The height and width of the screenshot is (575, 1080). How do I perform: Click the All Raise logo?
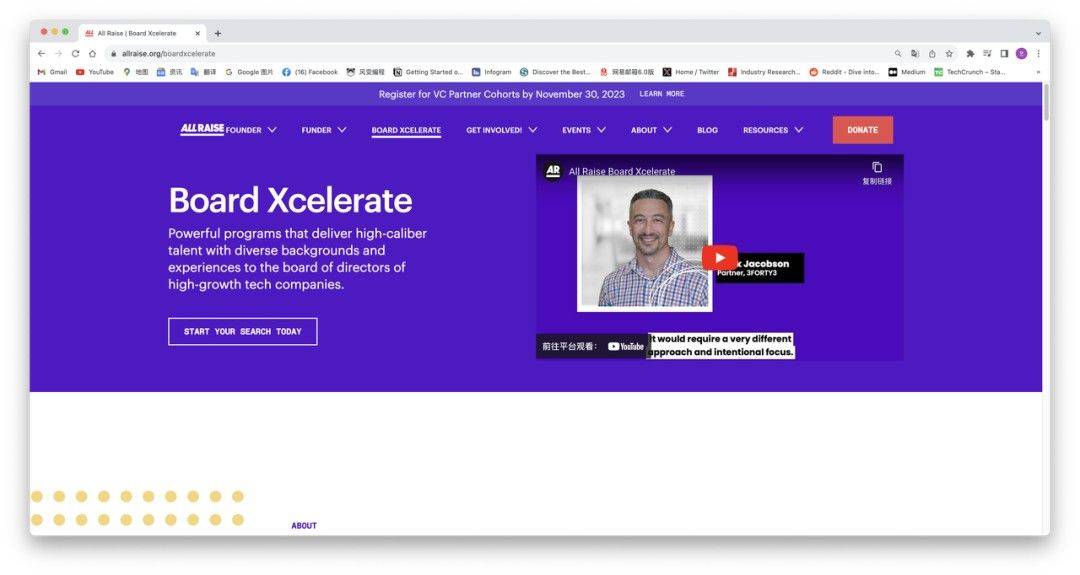point(202,129)
